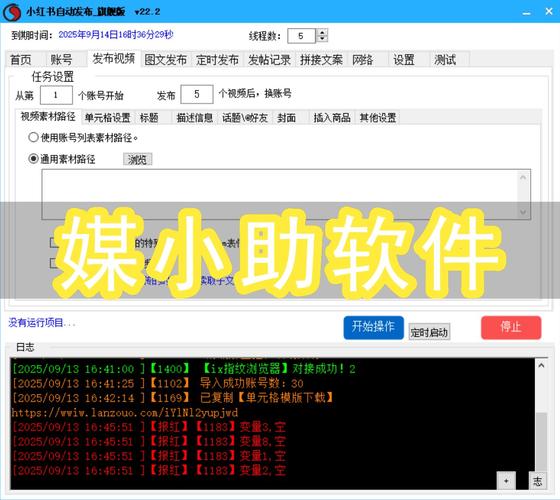Screen dimensions: 560x500
Task: Switch to the 描述信息 sub-tab
Action: click(195, 118)
